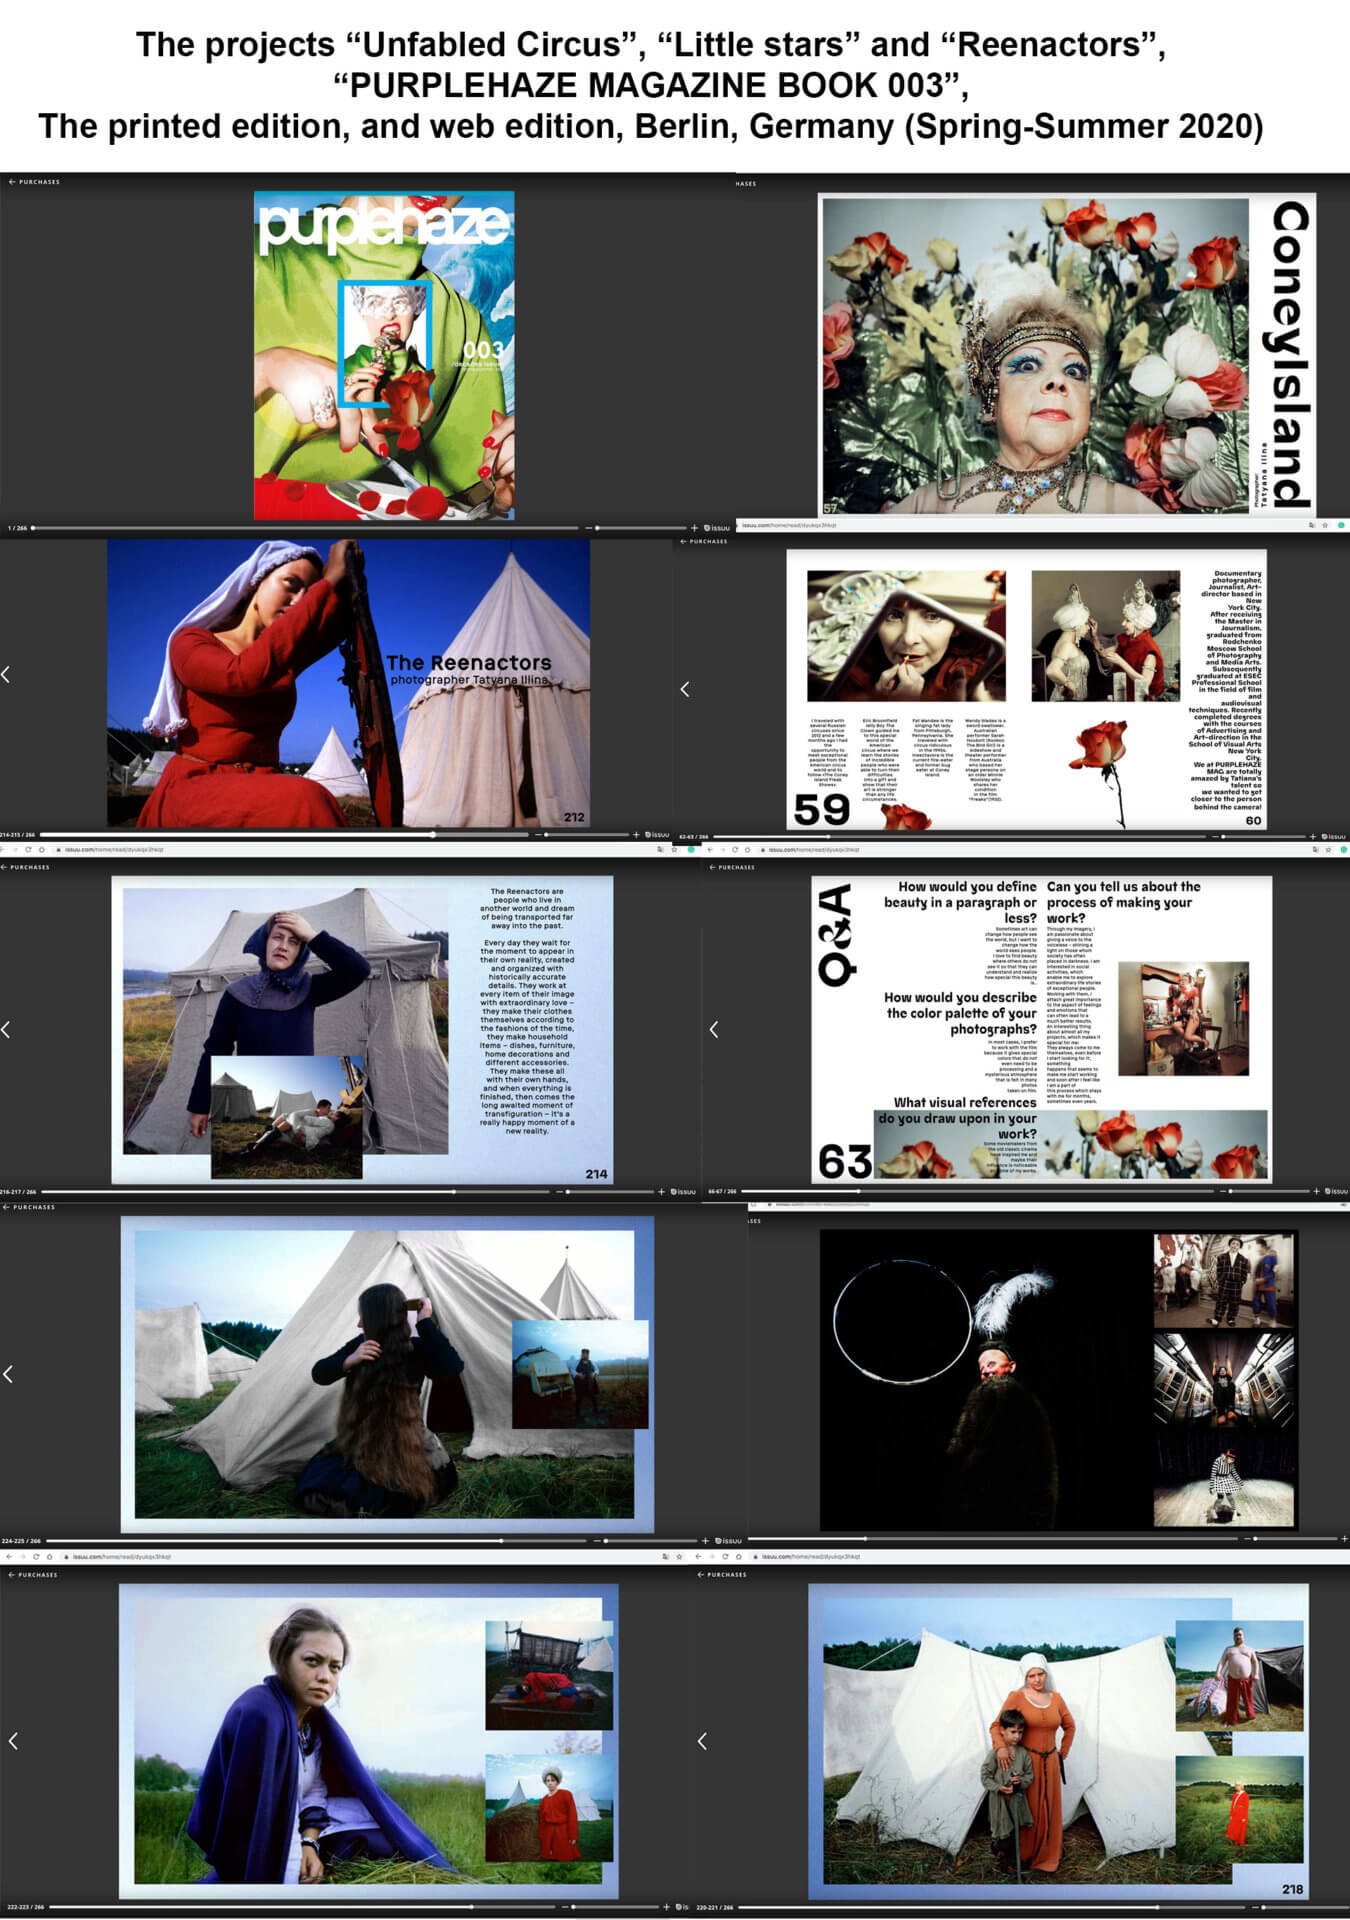Zoom in with plus icon on 62-63 viewer
Image resolution: width=1350 pixels, height=1920 pixels.
(x=1313, y=836)
